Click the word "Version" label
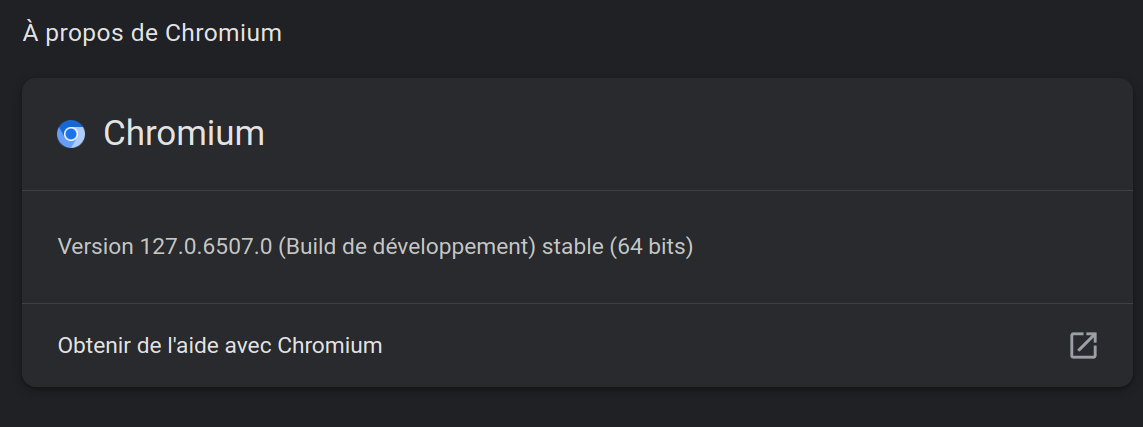 (x=95, y=247)
